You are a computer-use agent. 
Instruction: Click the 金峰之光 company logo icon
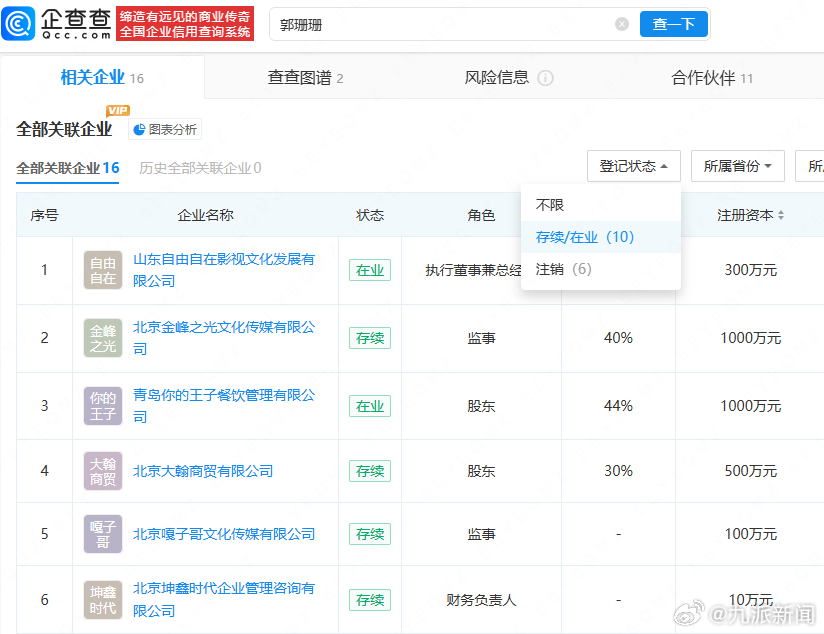(103, 338)
